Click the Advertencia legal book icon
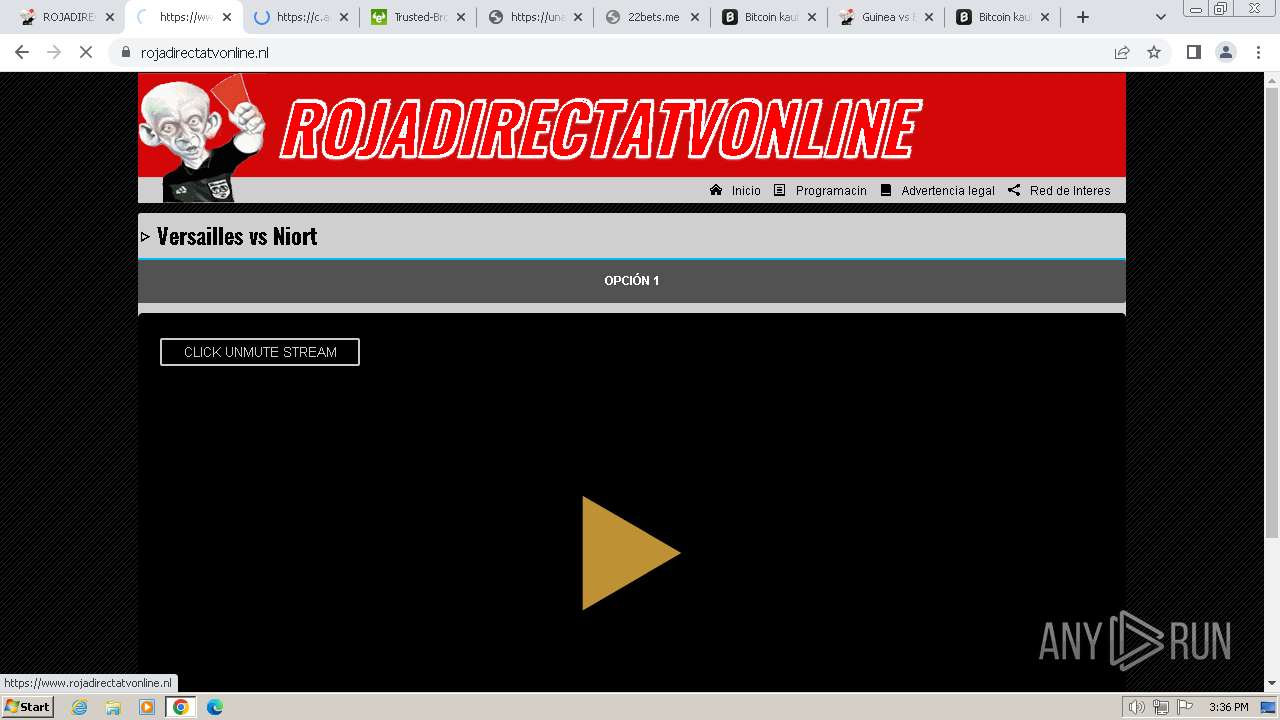This screenshot has width=1280, height=720. pyautogui.click(x=886, y=190)
